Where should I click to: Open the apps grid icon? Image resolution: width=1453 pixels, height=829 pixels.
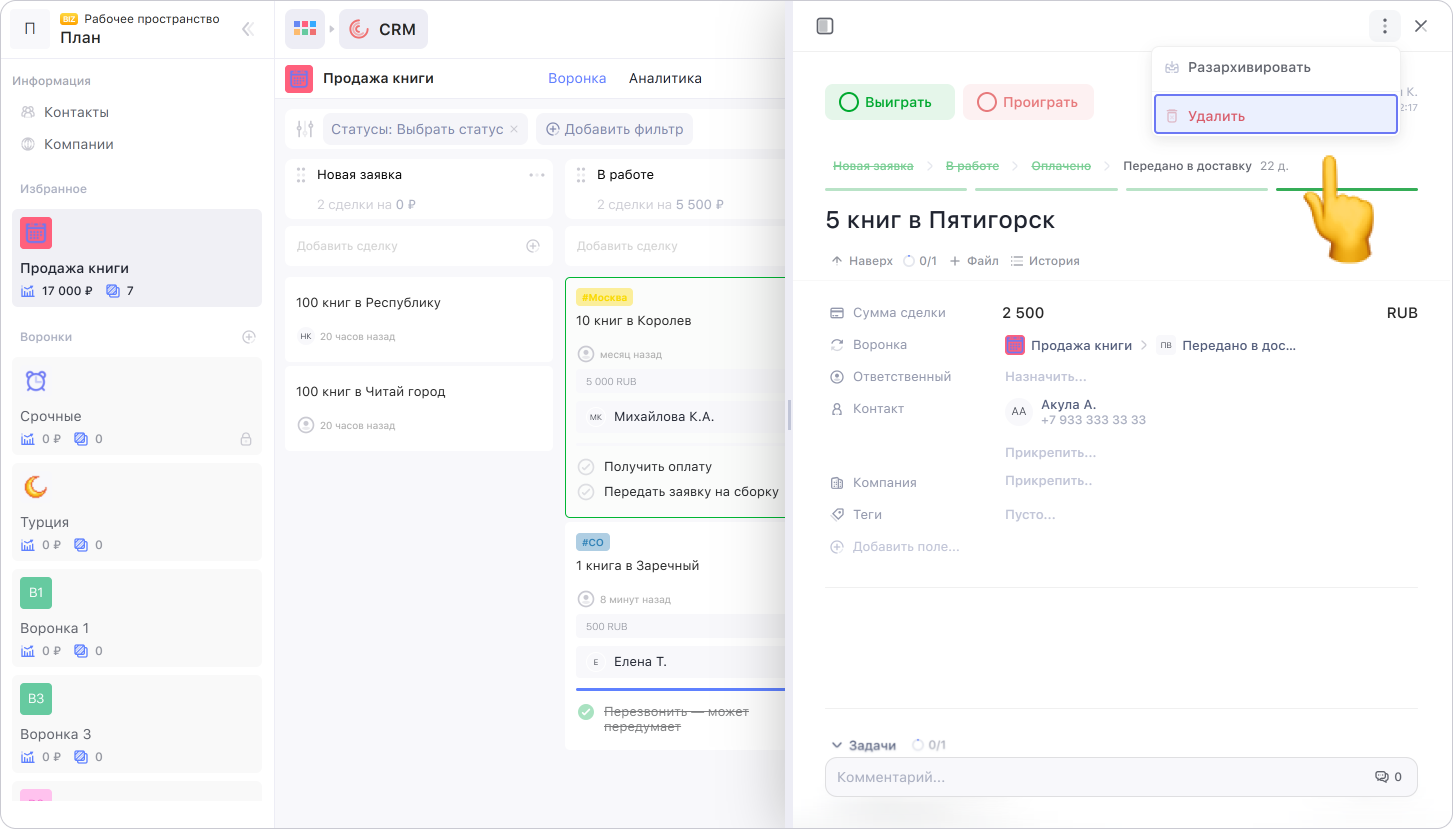[x=304, y=29]
